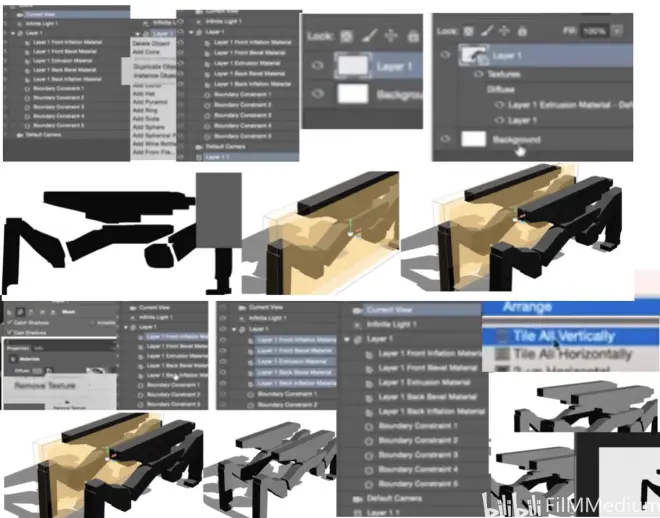660x518 pixels.
Task: Toggle eye beside highlighted Layer 1 Front Bevel Material
Action: 223,350
